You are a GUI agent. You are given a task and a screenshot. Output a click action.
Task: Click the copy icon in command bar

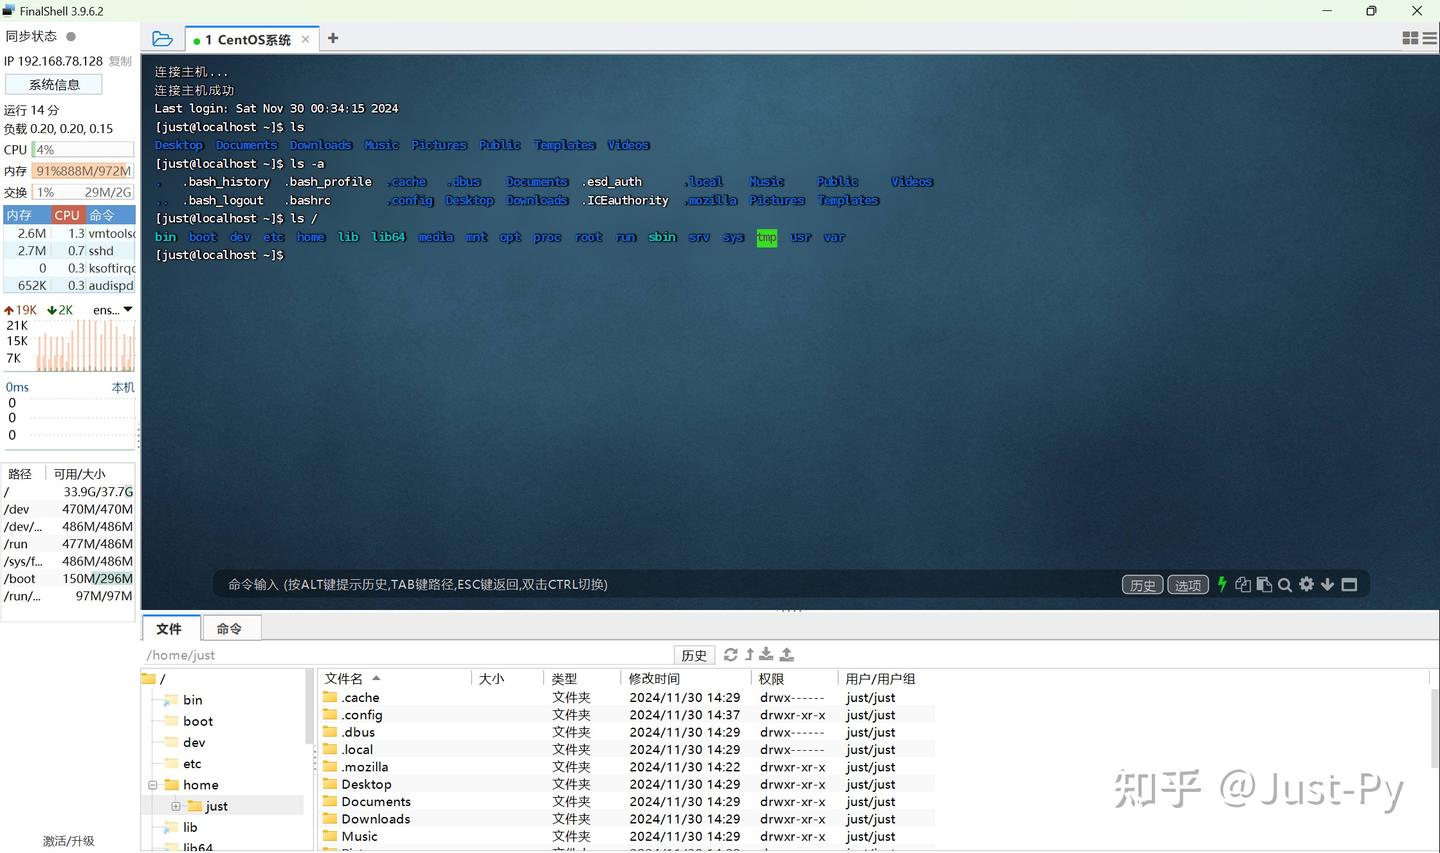[1243, 584]
